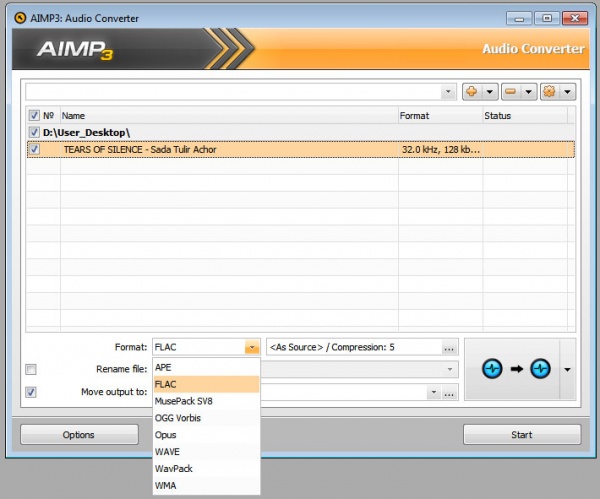Choose MusePack SV8 from the format list
This screenshot has height=499, width=600.
207,401
